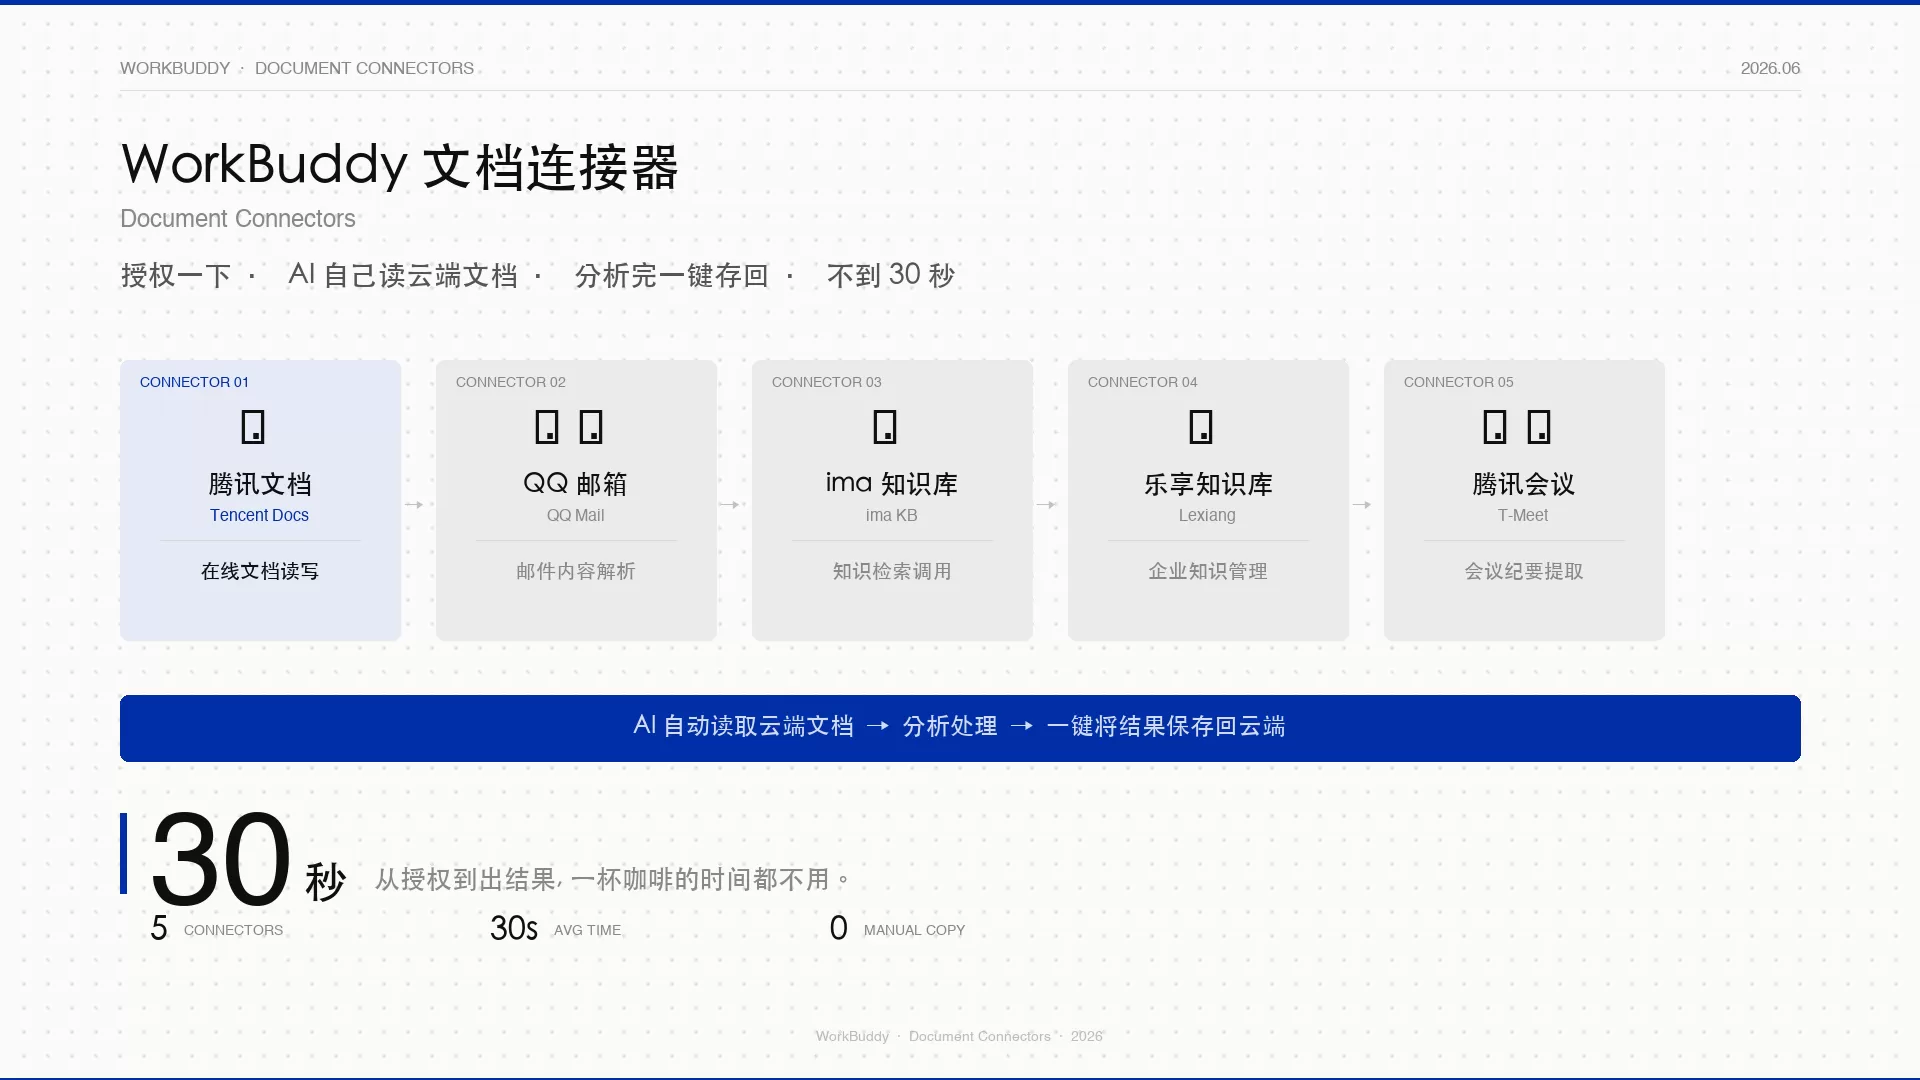The height and width of the screenshot is (1080, 1920).
Task: Click the ima 知识库 card title
Action: [892, 484]
